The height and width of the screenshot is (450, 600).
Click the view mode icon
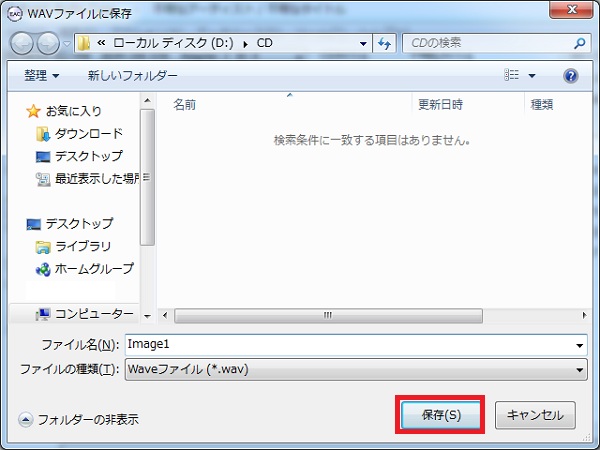click(x=513, y=76)
